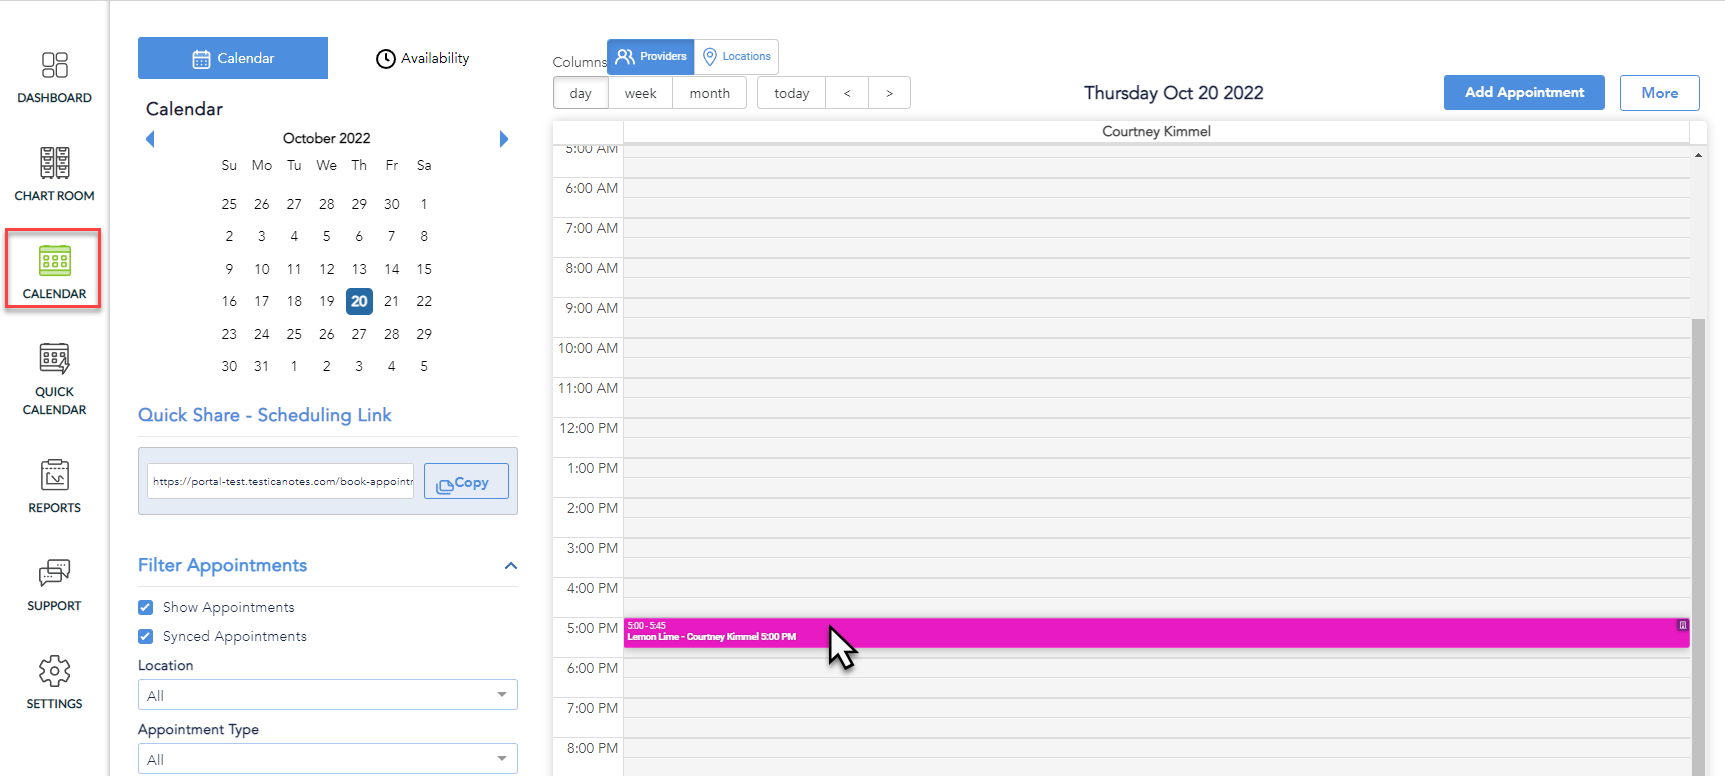
Task: Switch columns to Locations
Action: 737,57
